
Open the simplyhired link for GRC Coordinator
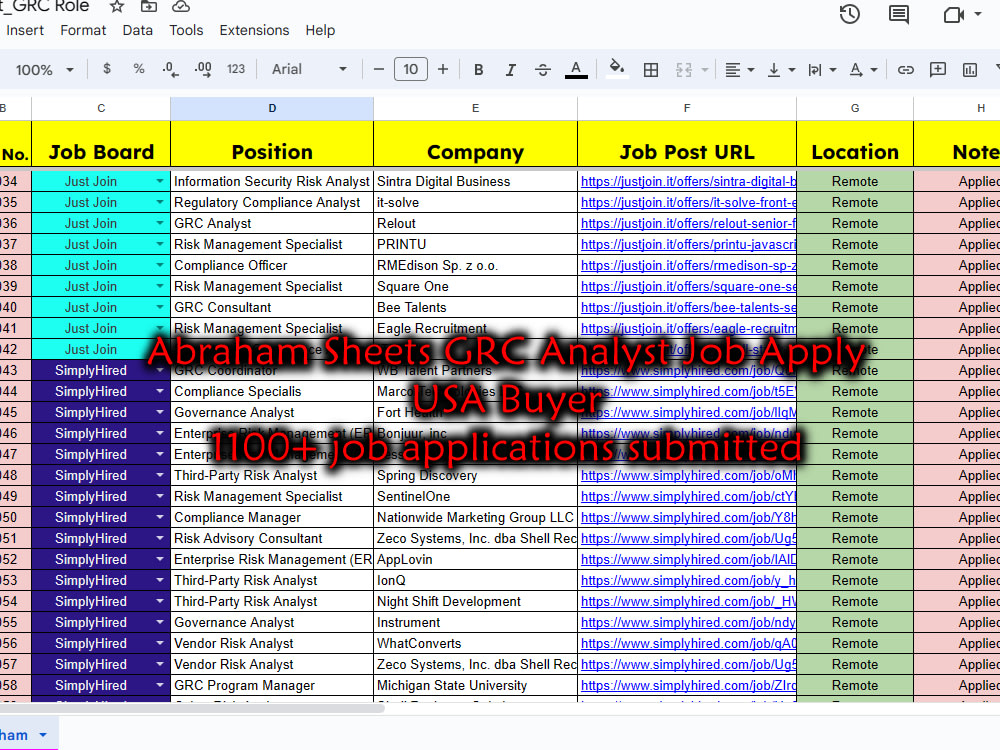(687, 370)
